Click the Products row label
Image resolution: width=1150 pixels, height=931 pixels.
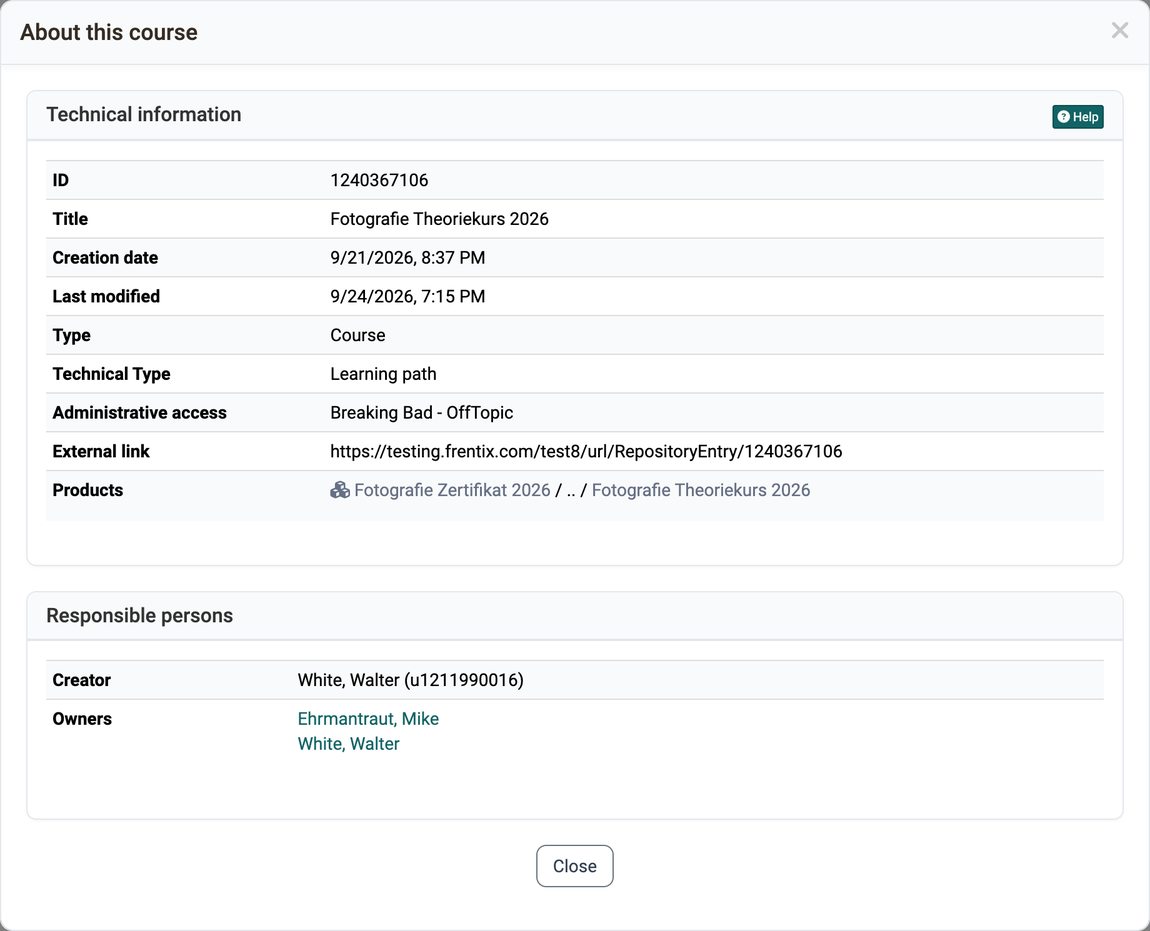[87, 490]
